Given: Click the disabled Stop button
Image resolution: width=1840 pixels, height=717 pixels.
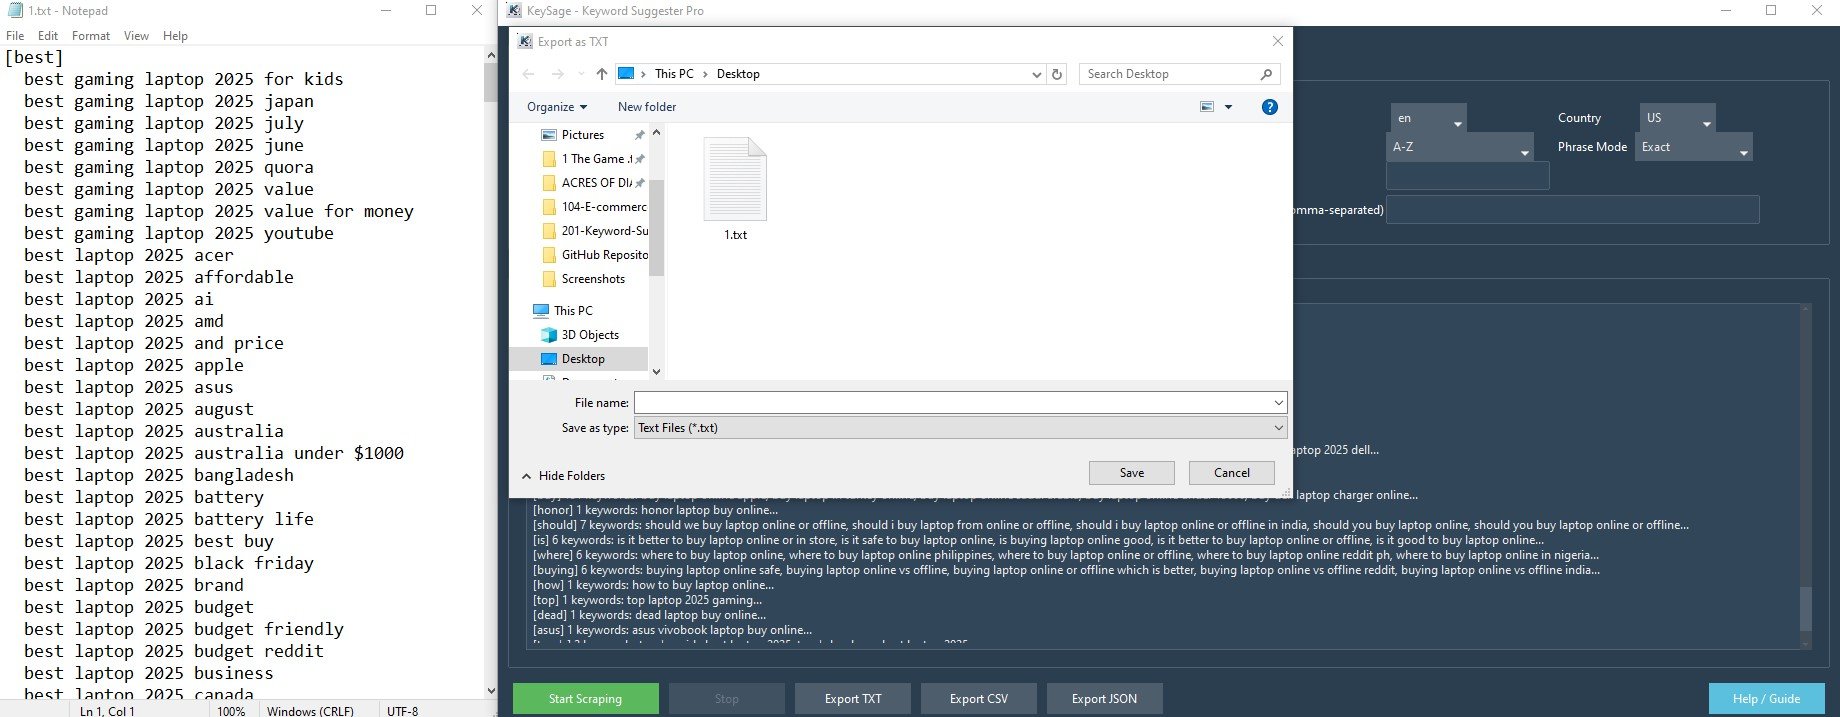Looking at the screenshot, I should click(727, 699).
